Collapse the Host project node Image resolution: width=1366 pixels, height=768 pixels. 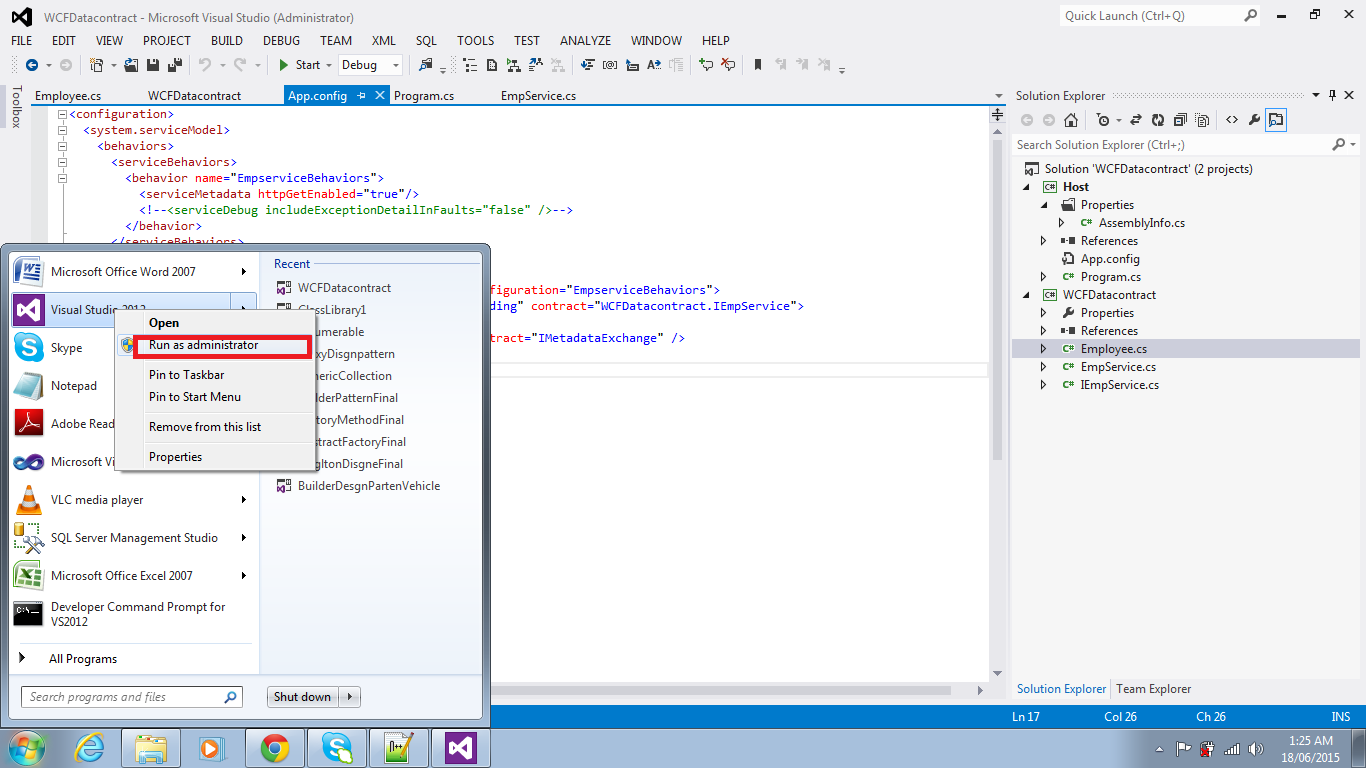click(1026, 187)
